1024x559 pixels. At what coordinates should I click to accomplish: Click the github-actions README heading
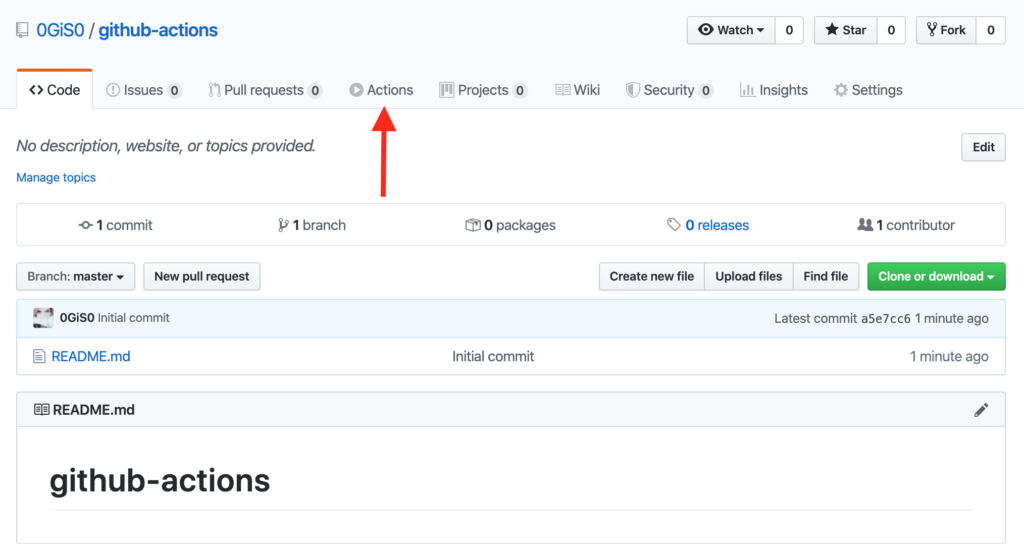pyautogui.click(x=160, y=481)
